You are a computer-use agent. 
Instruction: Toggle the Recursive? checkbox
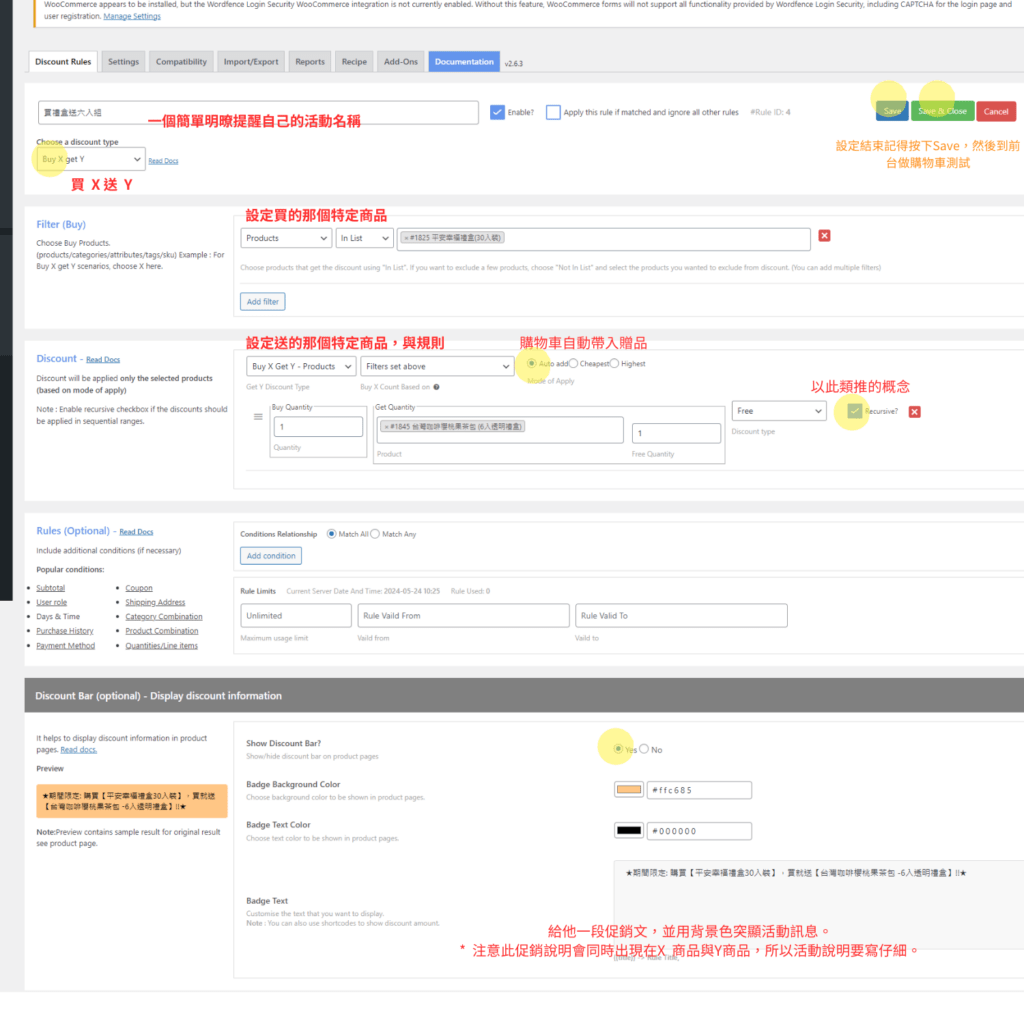(x=853, y=411)
